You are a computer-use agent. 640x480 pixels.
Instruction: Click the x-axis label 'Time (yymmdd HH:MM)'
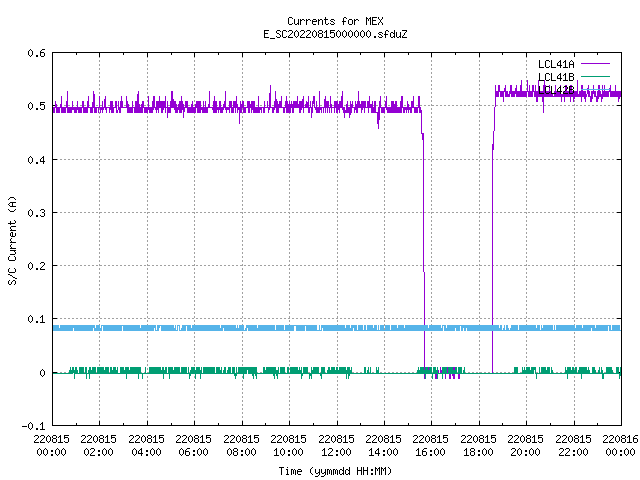pyautogui.click(x=335, y=471)
